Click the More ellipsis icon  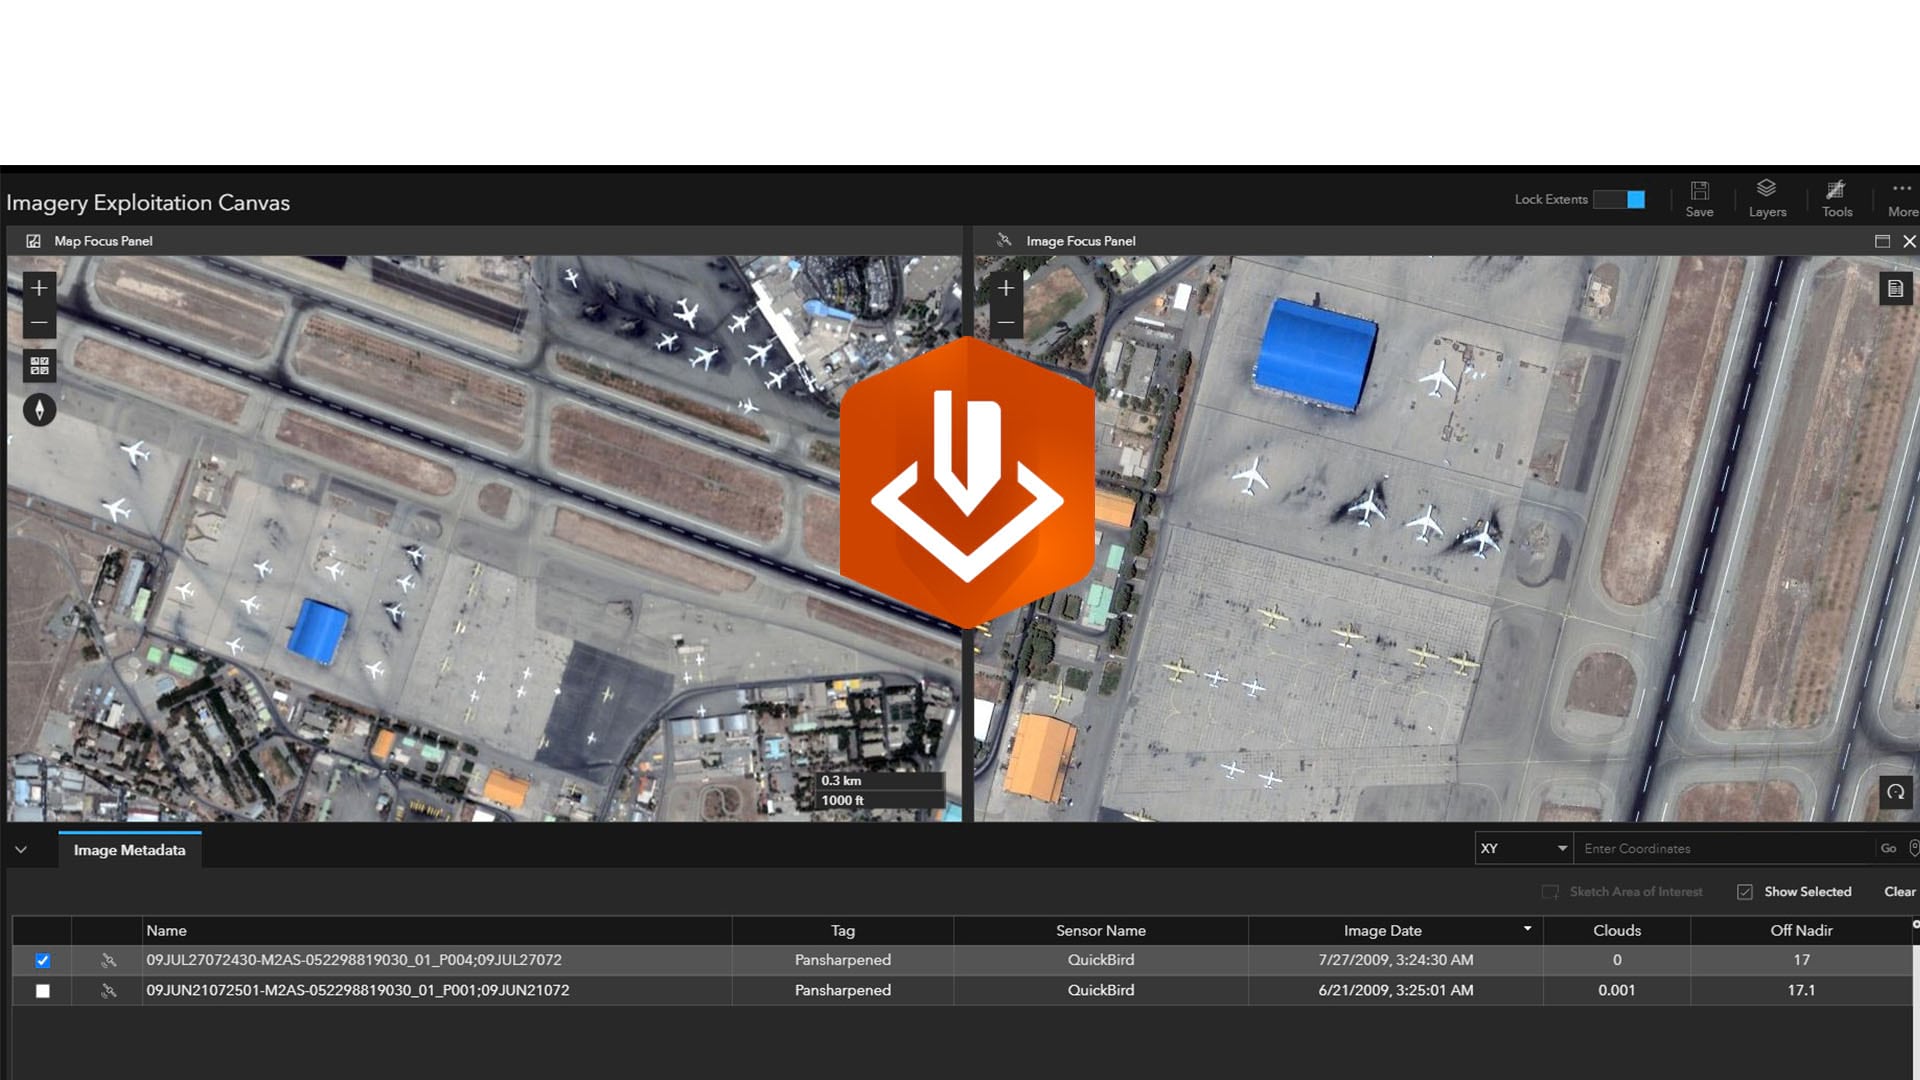tap(1900, 190)
